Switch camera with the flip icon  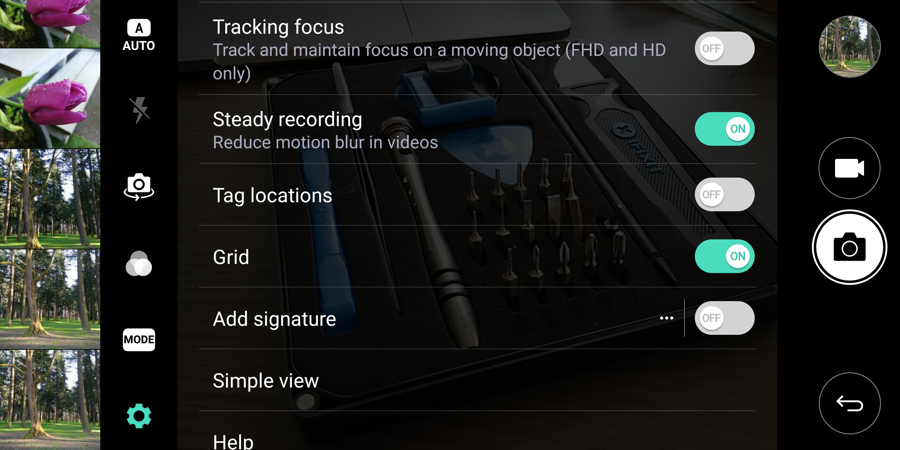pos(139,187)
